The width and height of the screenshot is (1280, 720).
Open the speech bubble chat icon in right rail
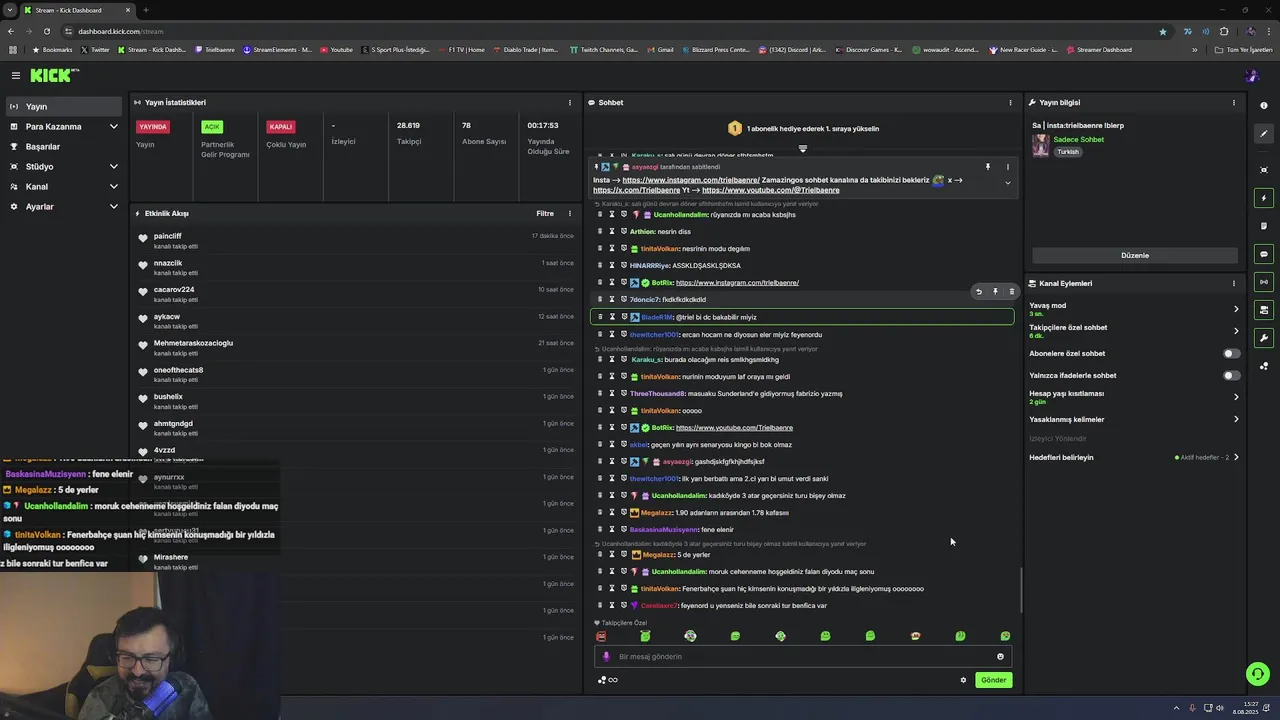point(1264,254)
